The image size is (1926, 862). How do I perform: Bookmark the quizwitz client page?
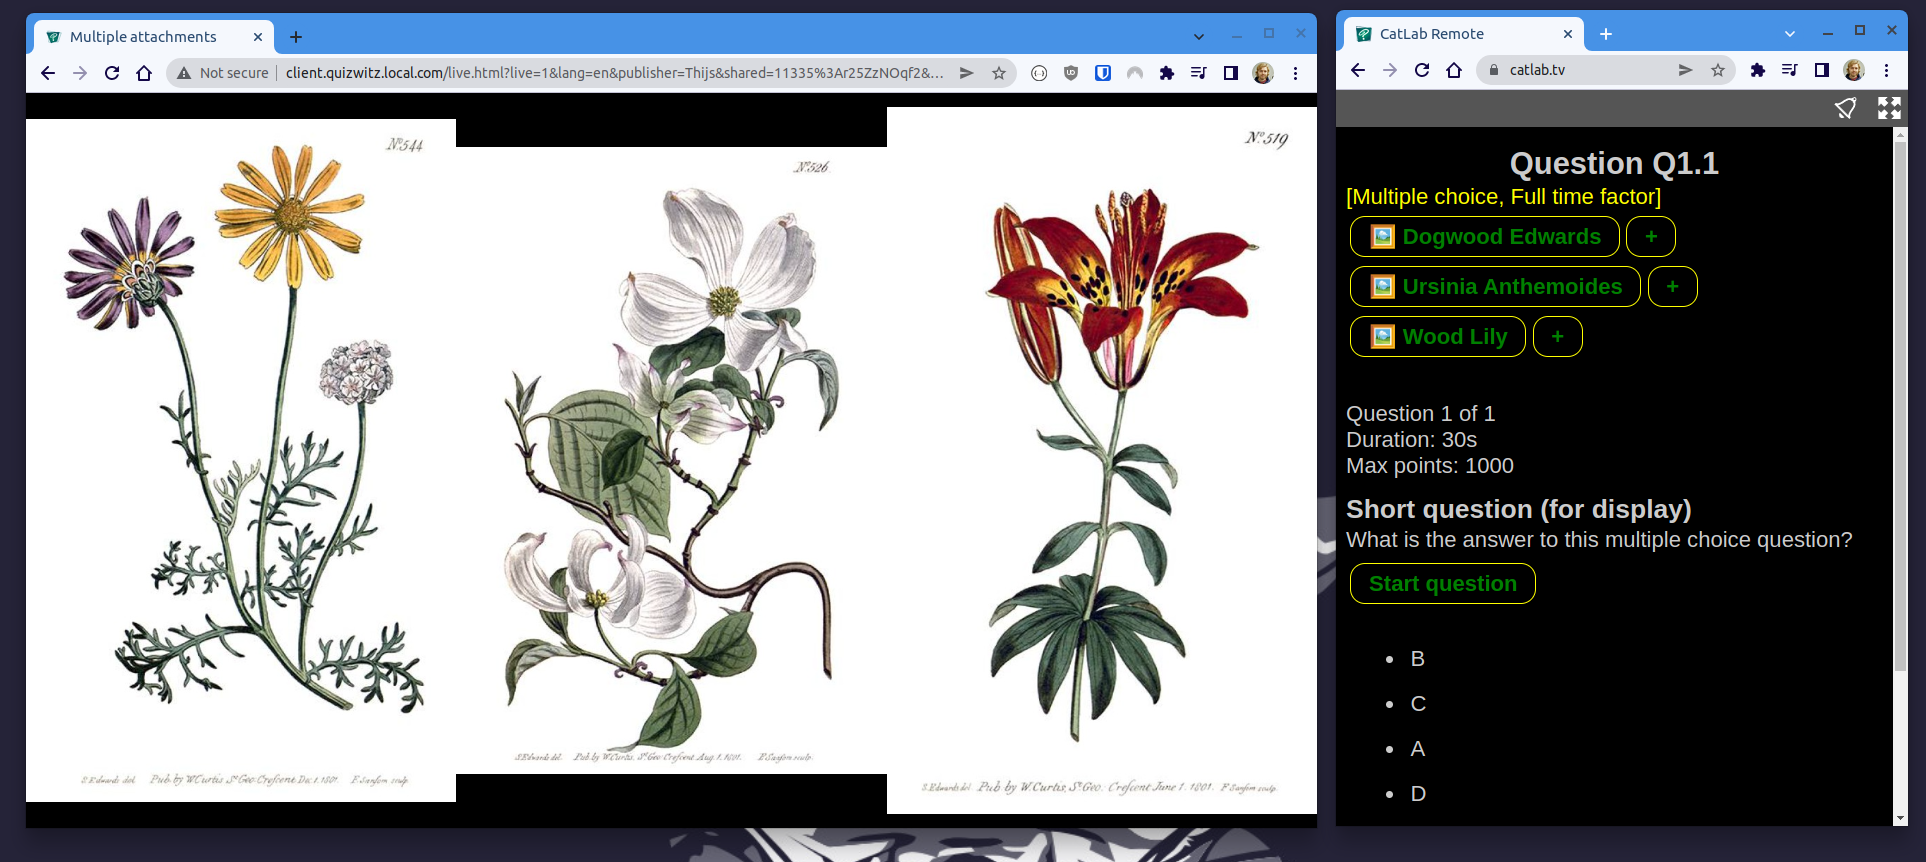click(x=998, y=73)
